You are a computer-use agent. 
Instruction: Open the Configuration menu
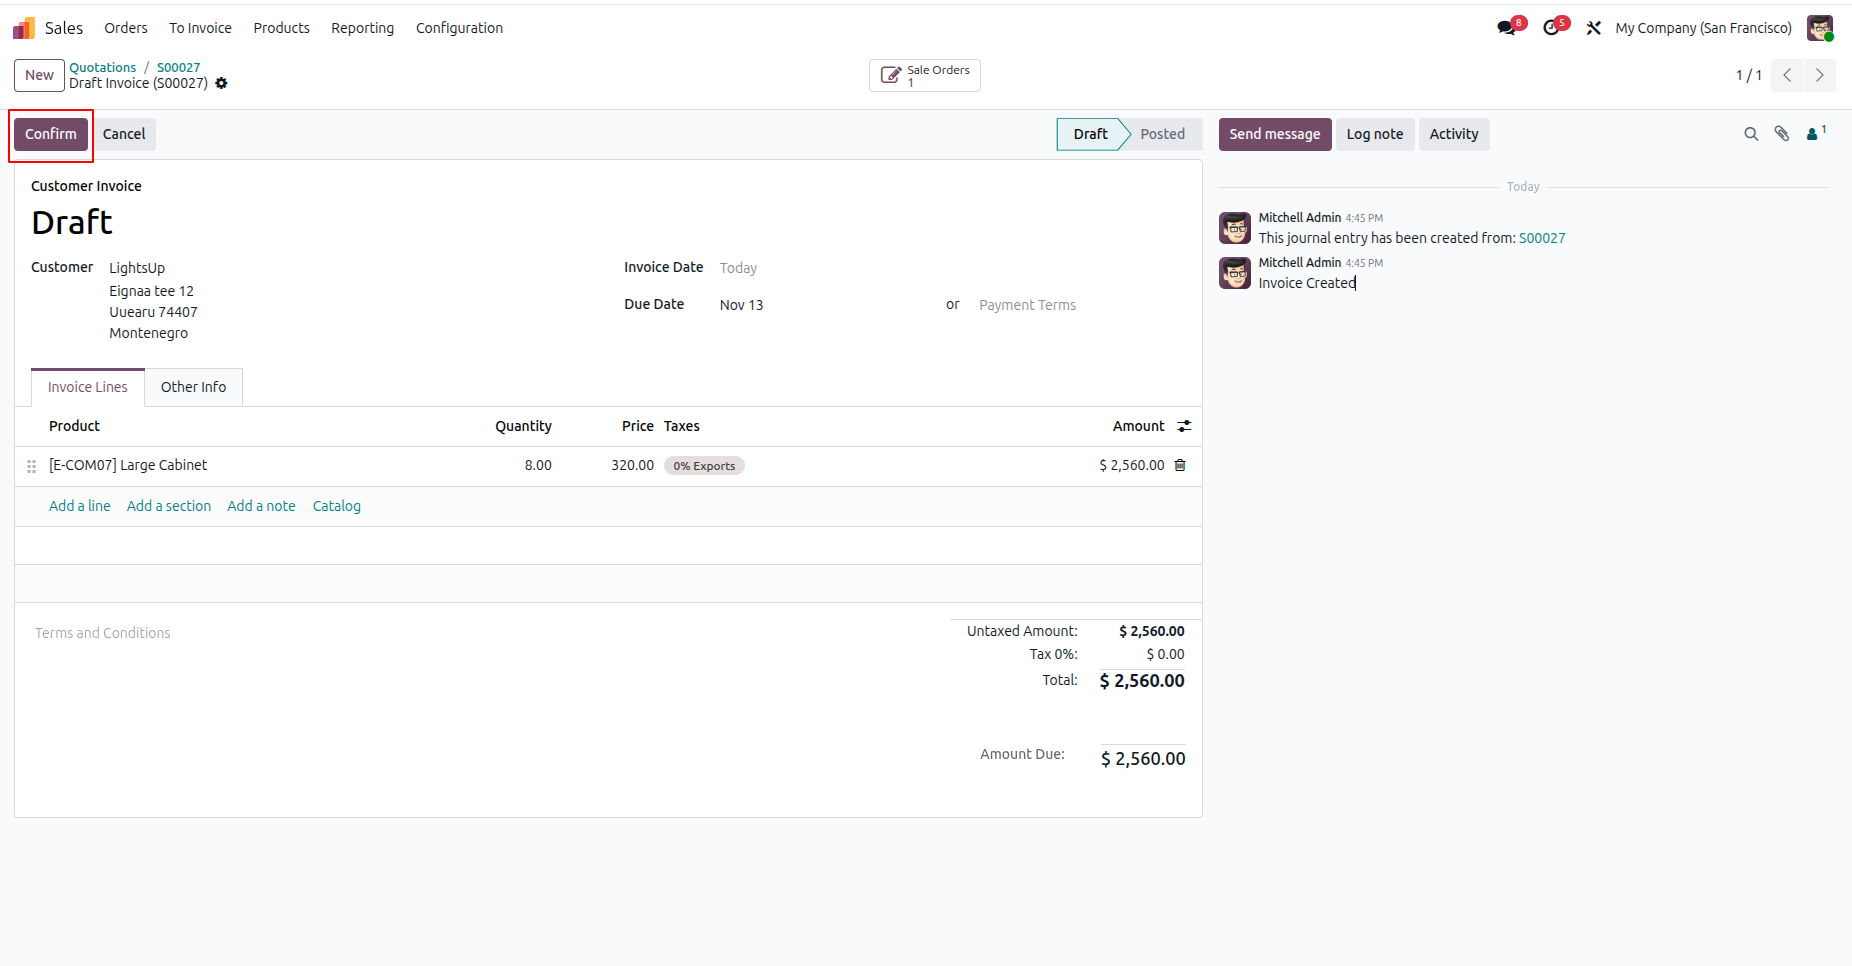pyautogui.click(x=459, y=28)
